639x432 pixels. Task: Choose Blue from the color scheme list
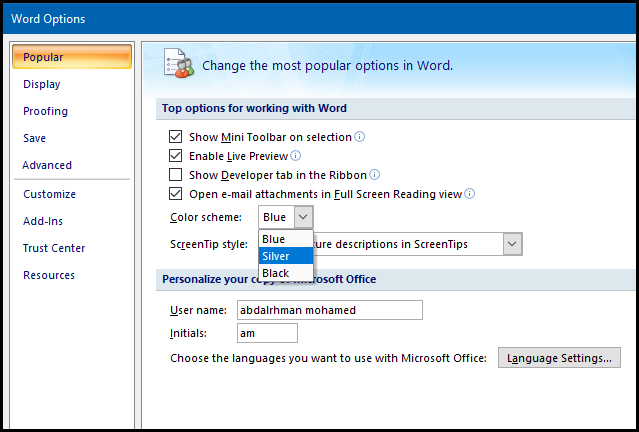[286, 239]
